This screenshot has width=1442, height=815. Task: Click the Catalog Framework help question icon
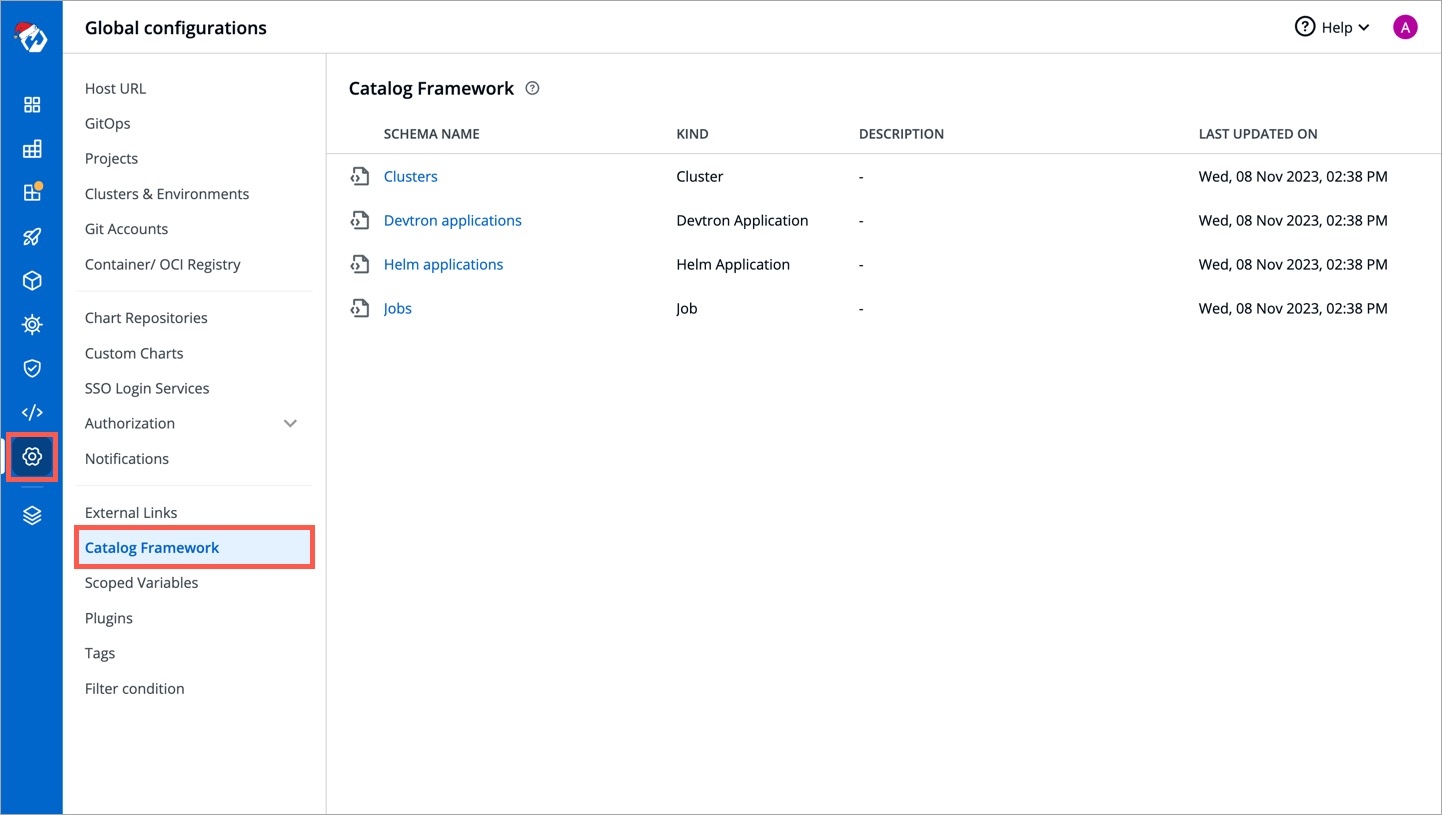tap(532, 88)
